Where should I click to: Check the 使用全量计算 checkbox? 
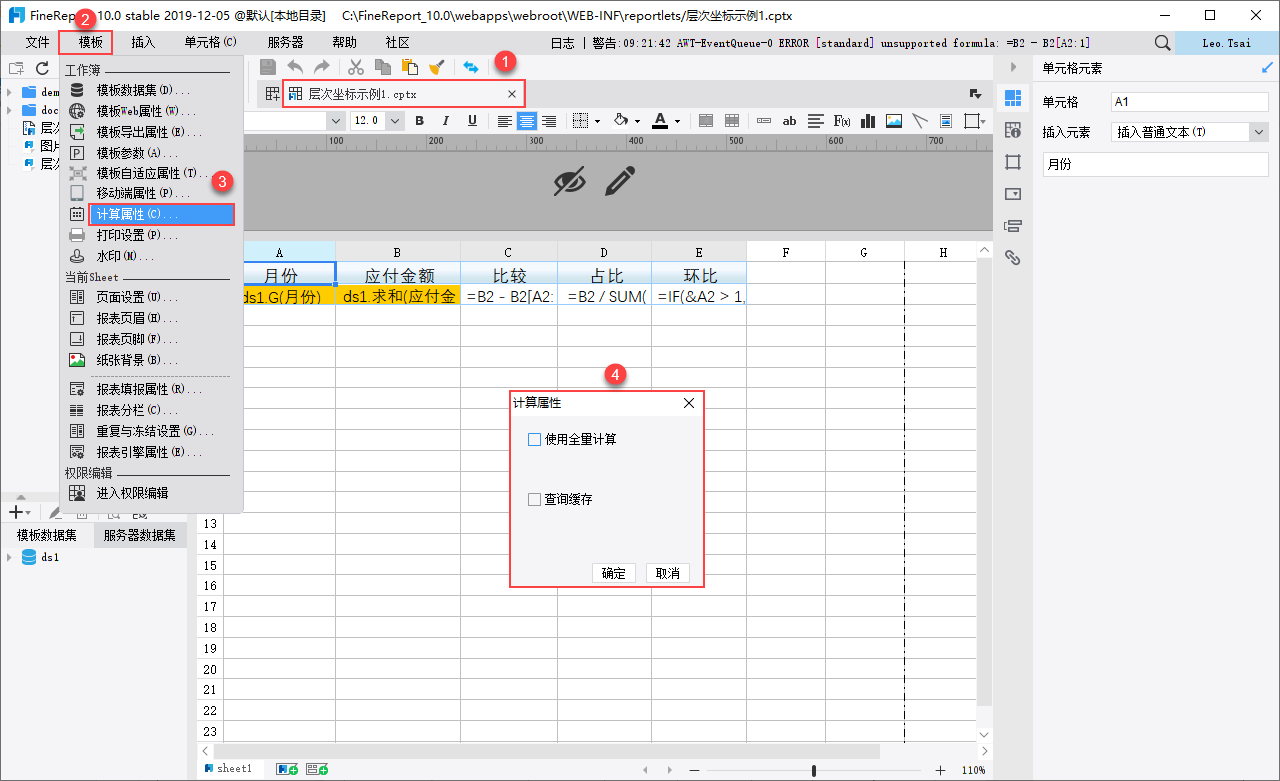[x=534, y=439]
